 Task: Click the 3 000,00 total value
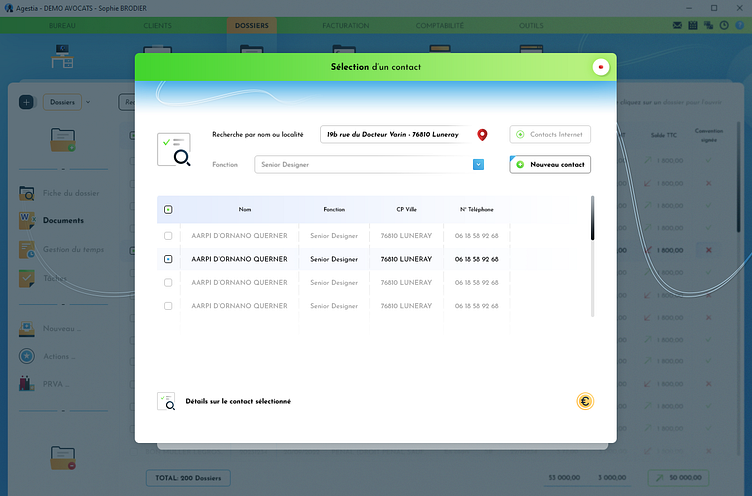(612, 478)
